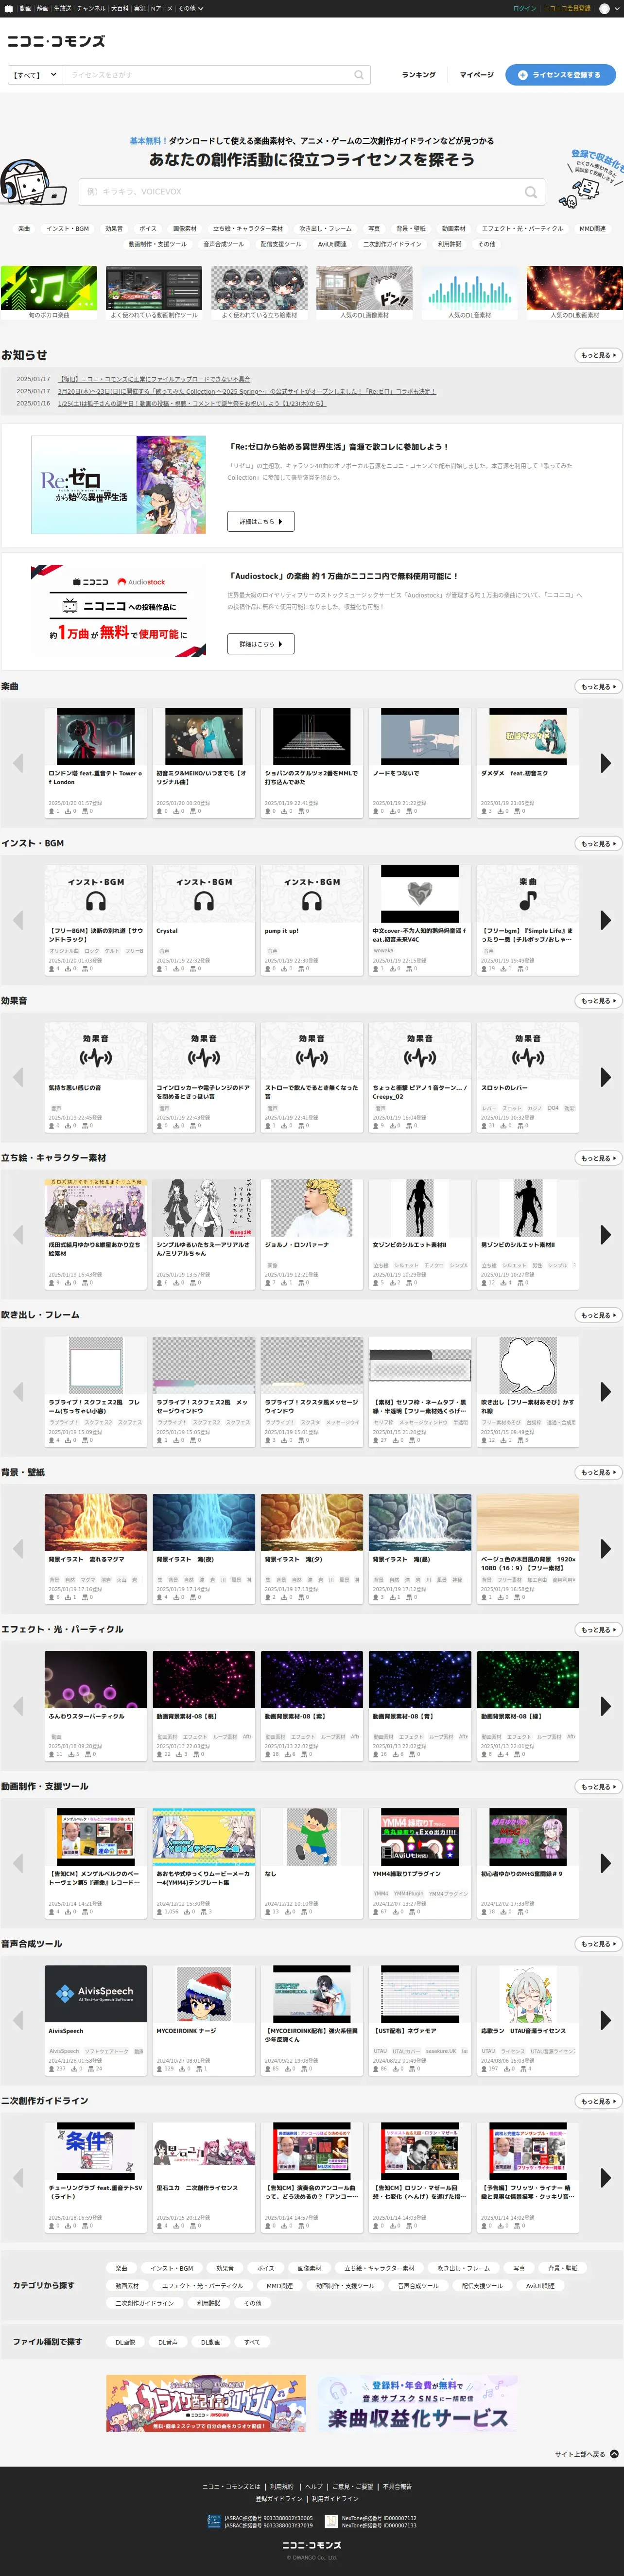Click the magnifier icon in the hero search box
The width and height of the screenshot is (624, 2576).
point(531,192)
